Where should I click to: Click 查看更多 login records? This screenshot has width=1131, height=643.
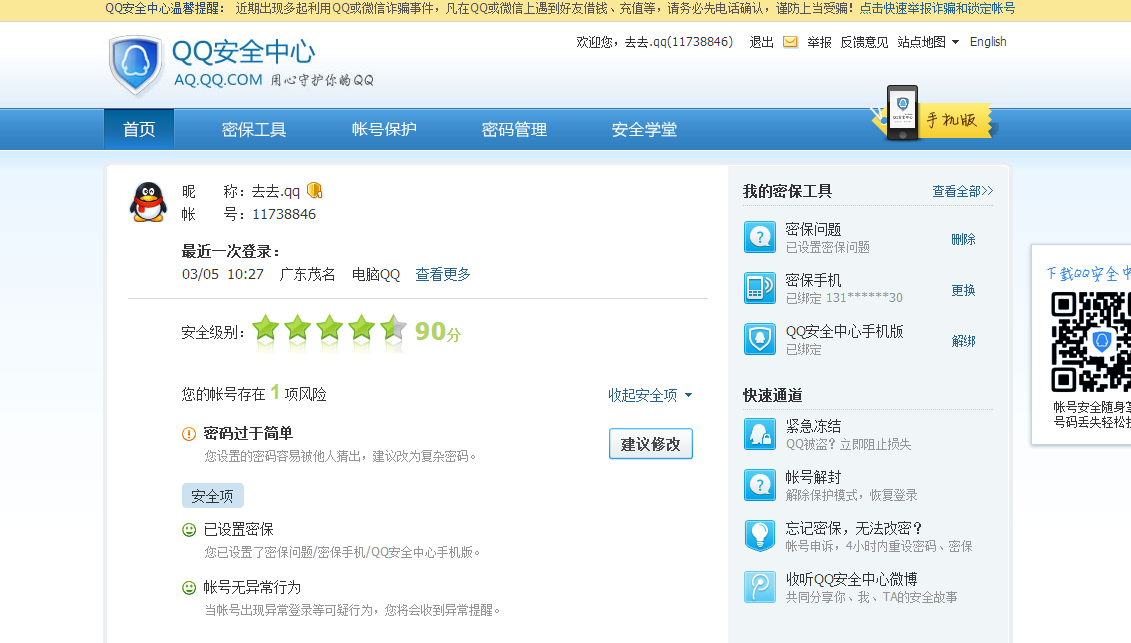[x=443, y=274]
